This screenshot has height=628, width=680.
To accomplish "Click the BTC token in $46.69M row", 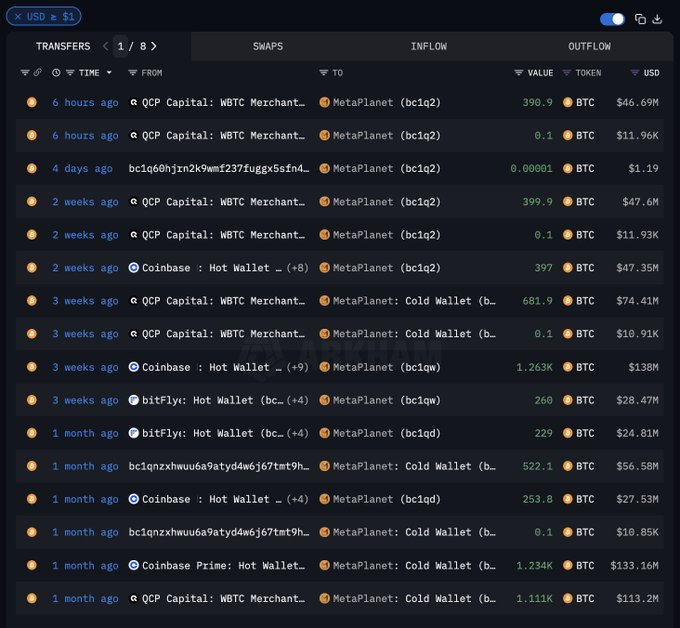I will coord(585,102).
